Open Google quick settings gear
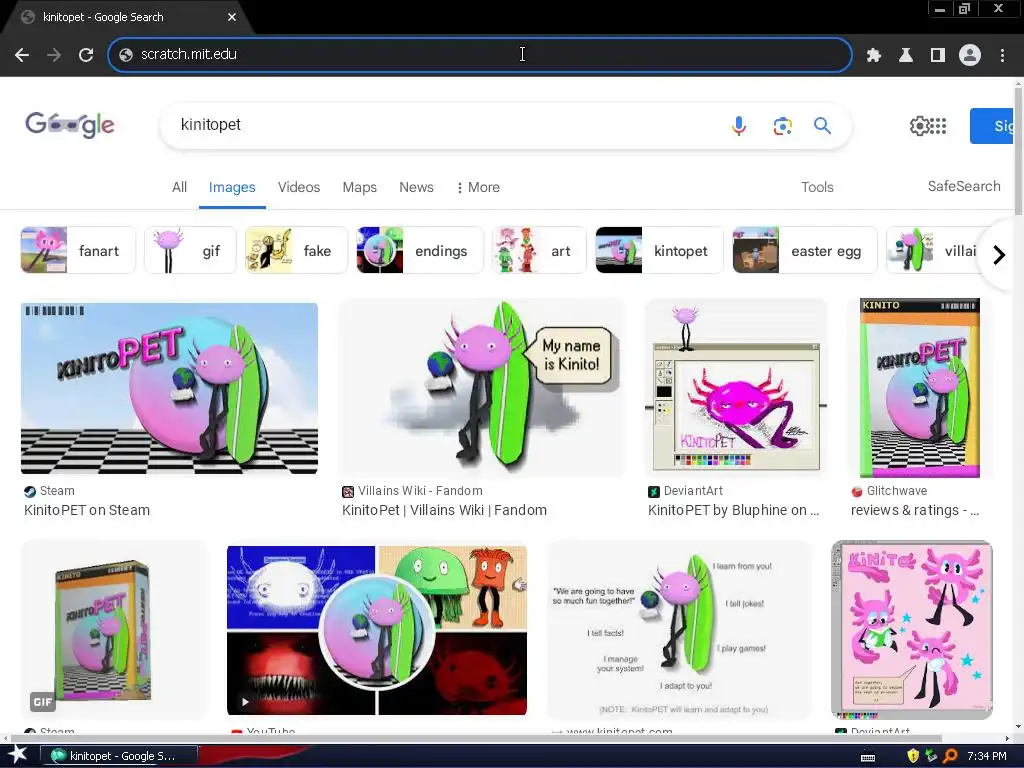 (919, 125)
